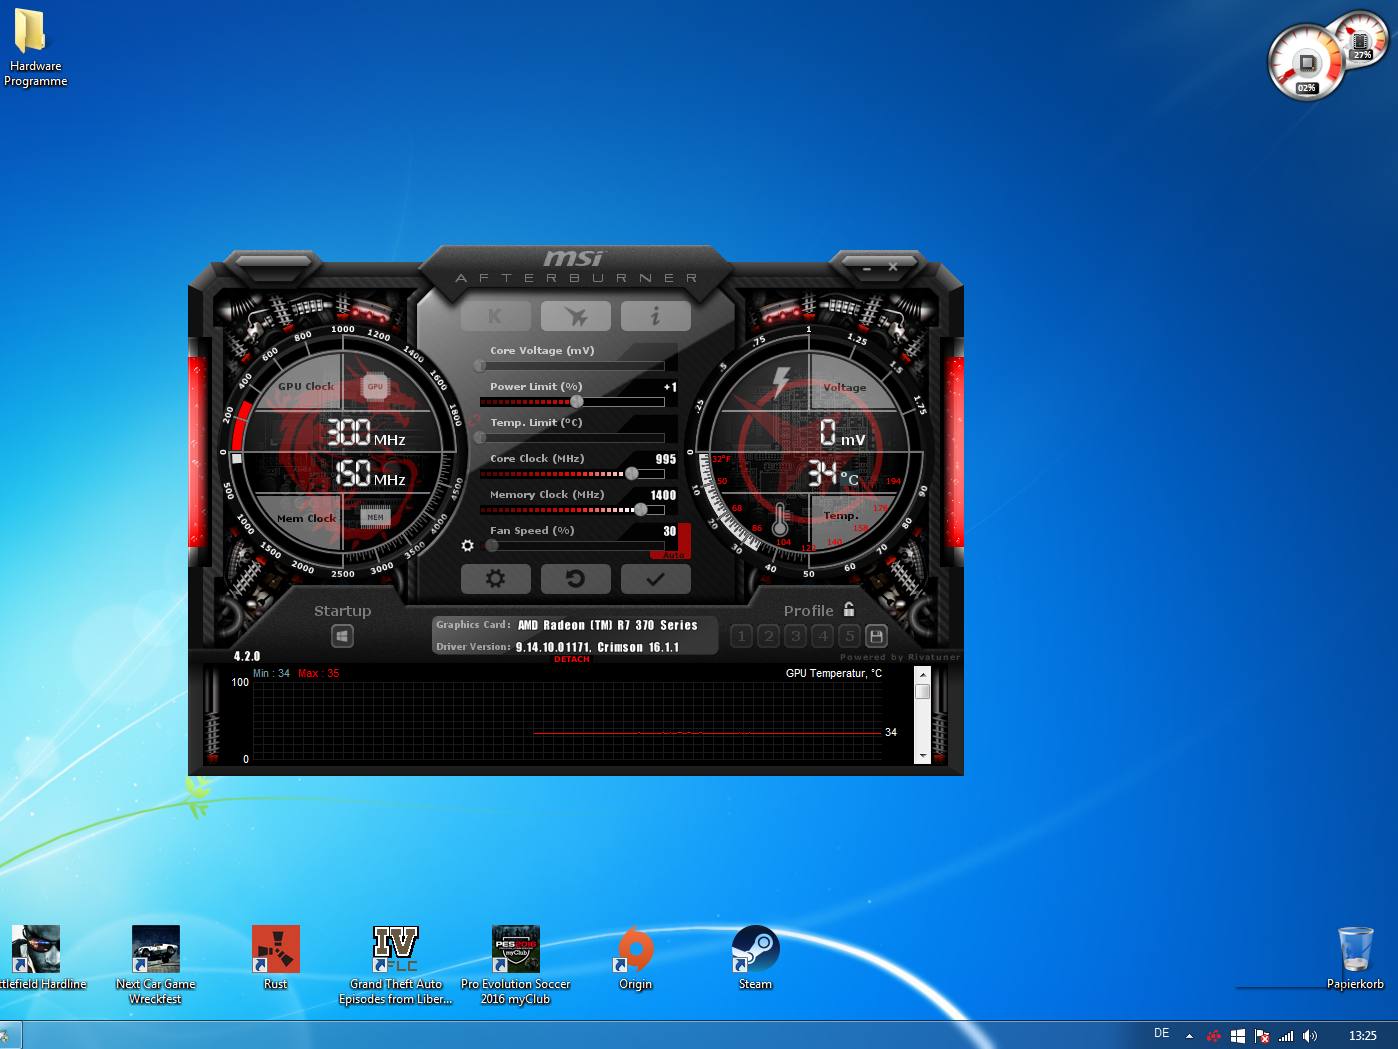The width and height of the screenshot is (1398, 1049).
Task: Select the Origin desktop shortcut
Action: [636, 958]
